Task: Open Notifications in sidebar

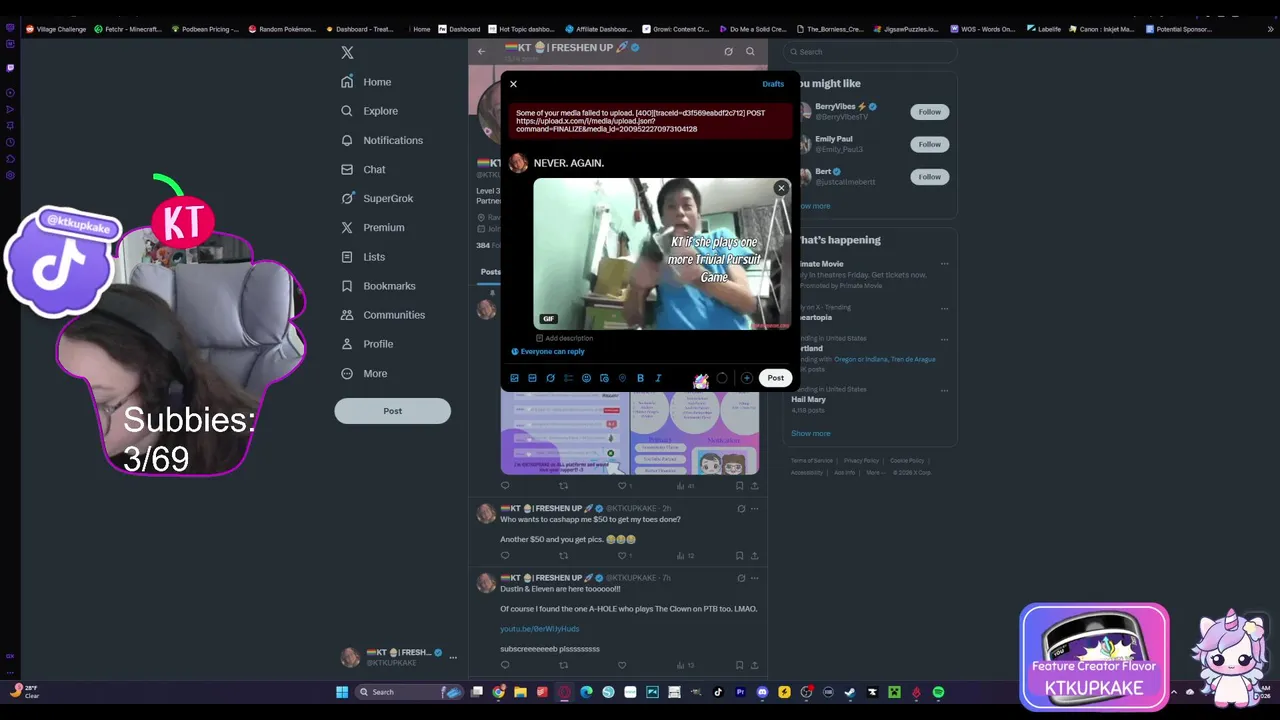Action: tap(382, 140)
